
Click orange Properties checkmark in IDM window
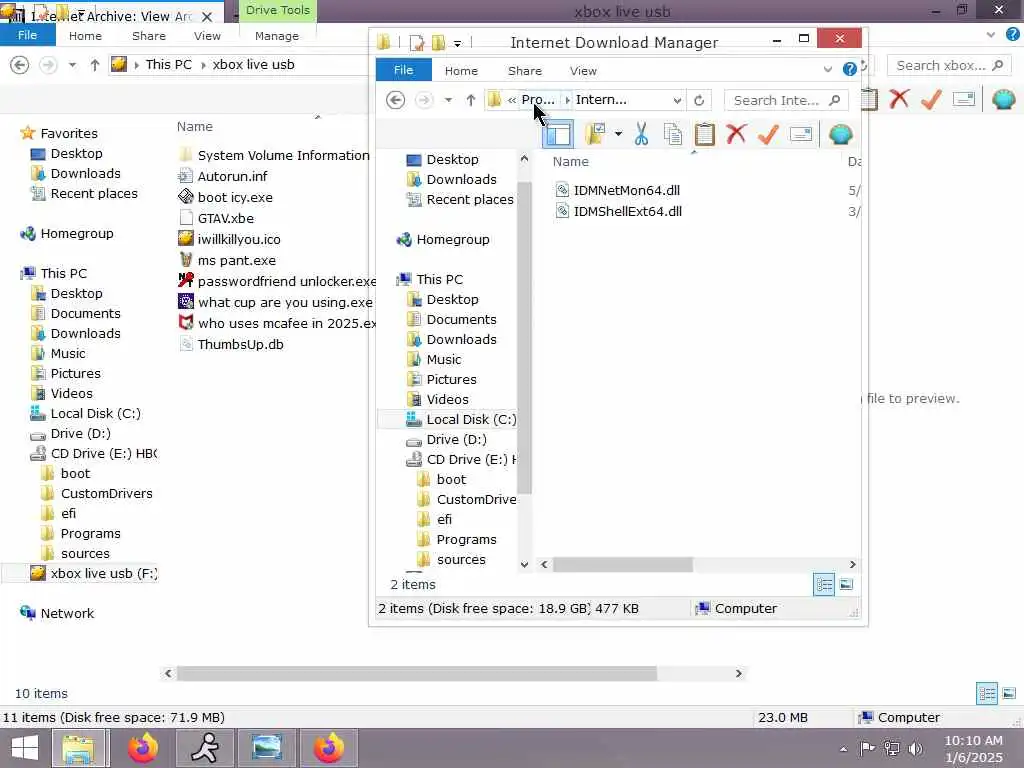coord(769,134)
